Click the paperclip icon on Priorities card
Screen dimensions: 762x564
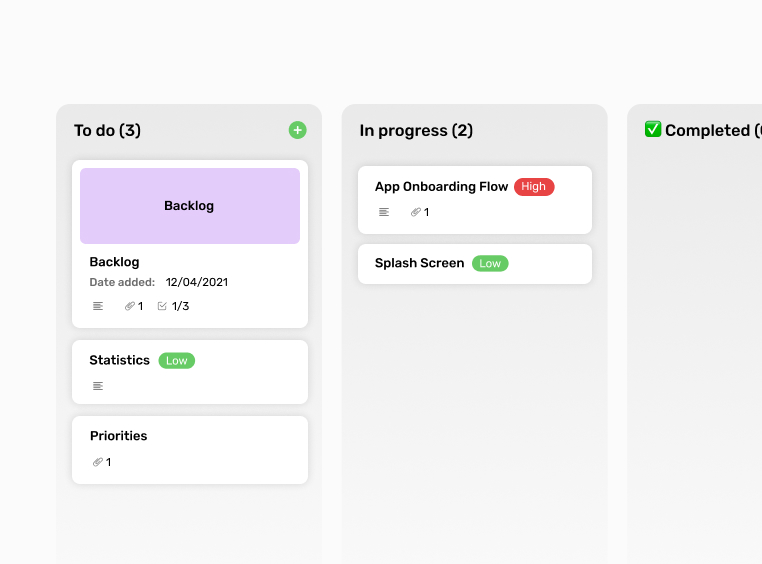98,462
